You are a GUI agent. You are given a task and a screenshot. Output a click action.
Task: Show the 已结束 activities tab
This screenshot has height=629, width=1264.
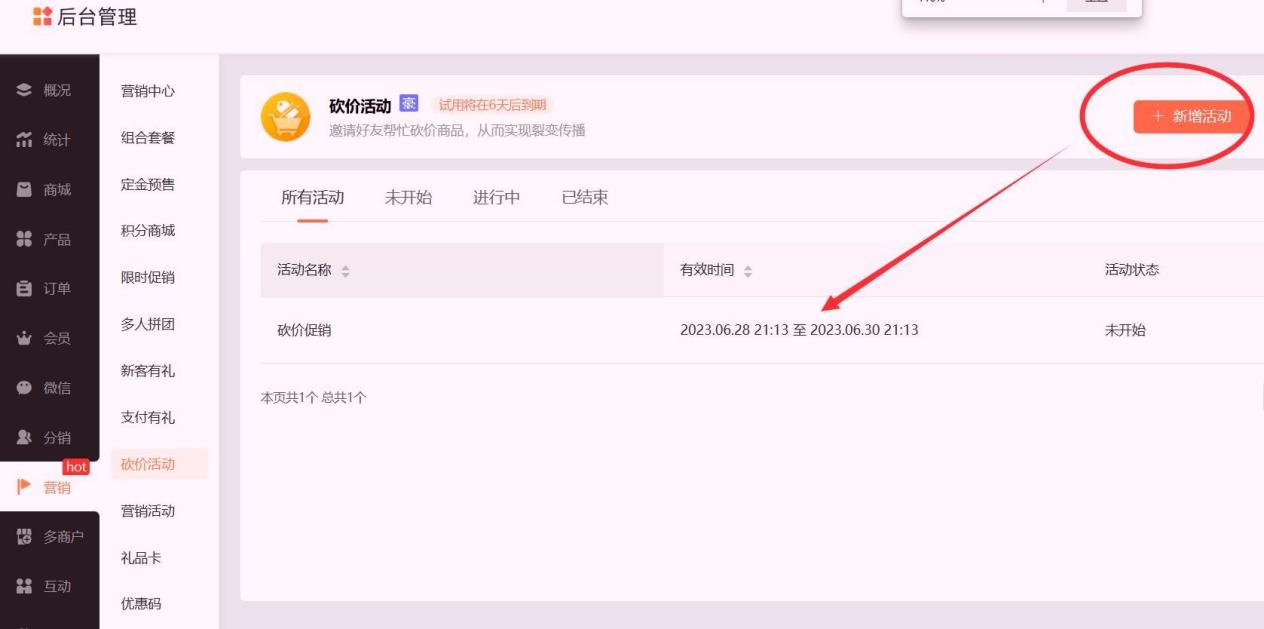click(584, 197)
